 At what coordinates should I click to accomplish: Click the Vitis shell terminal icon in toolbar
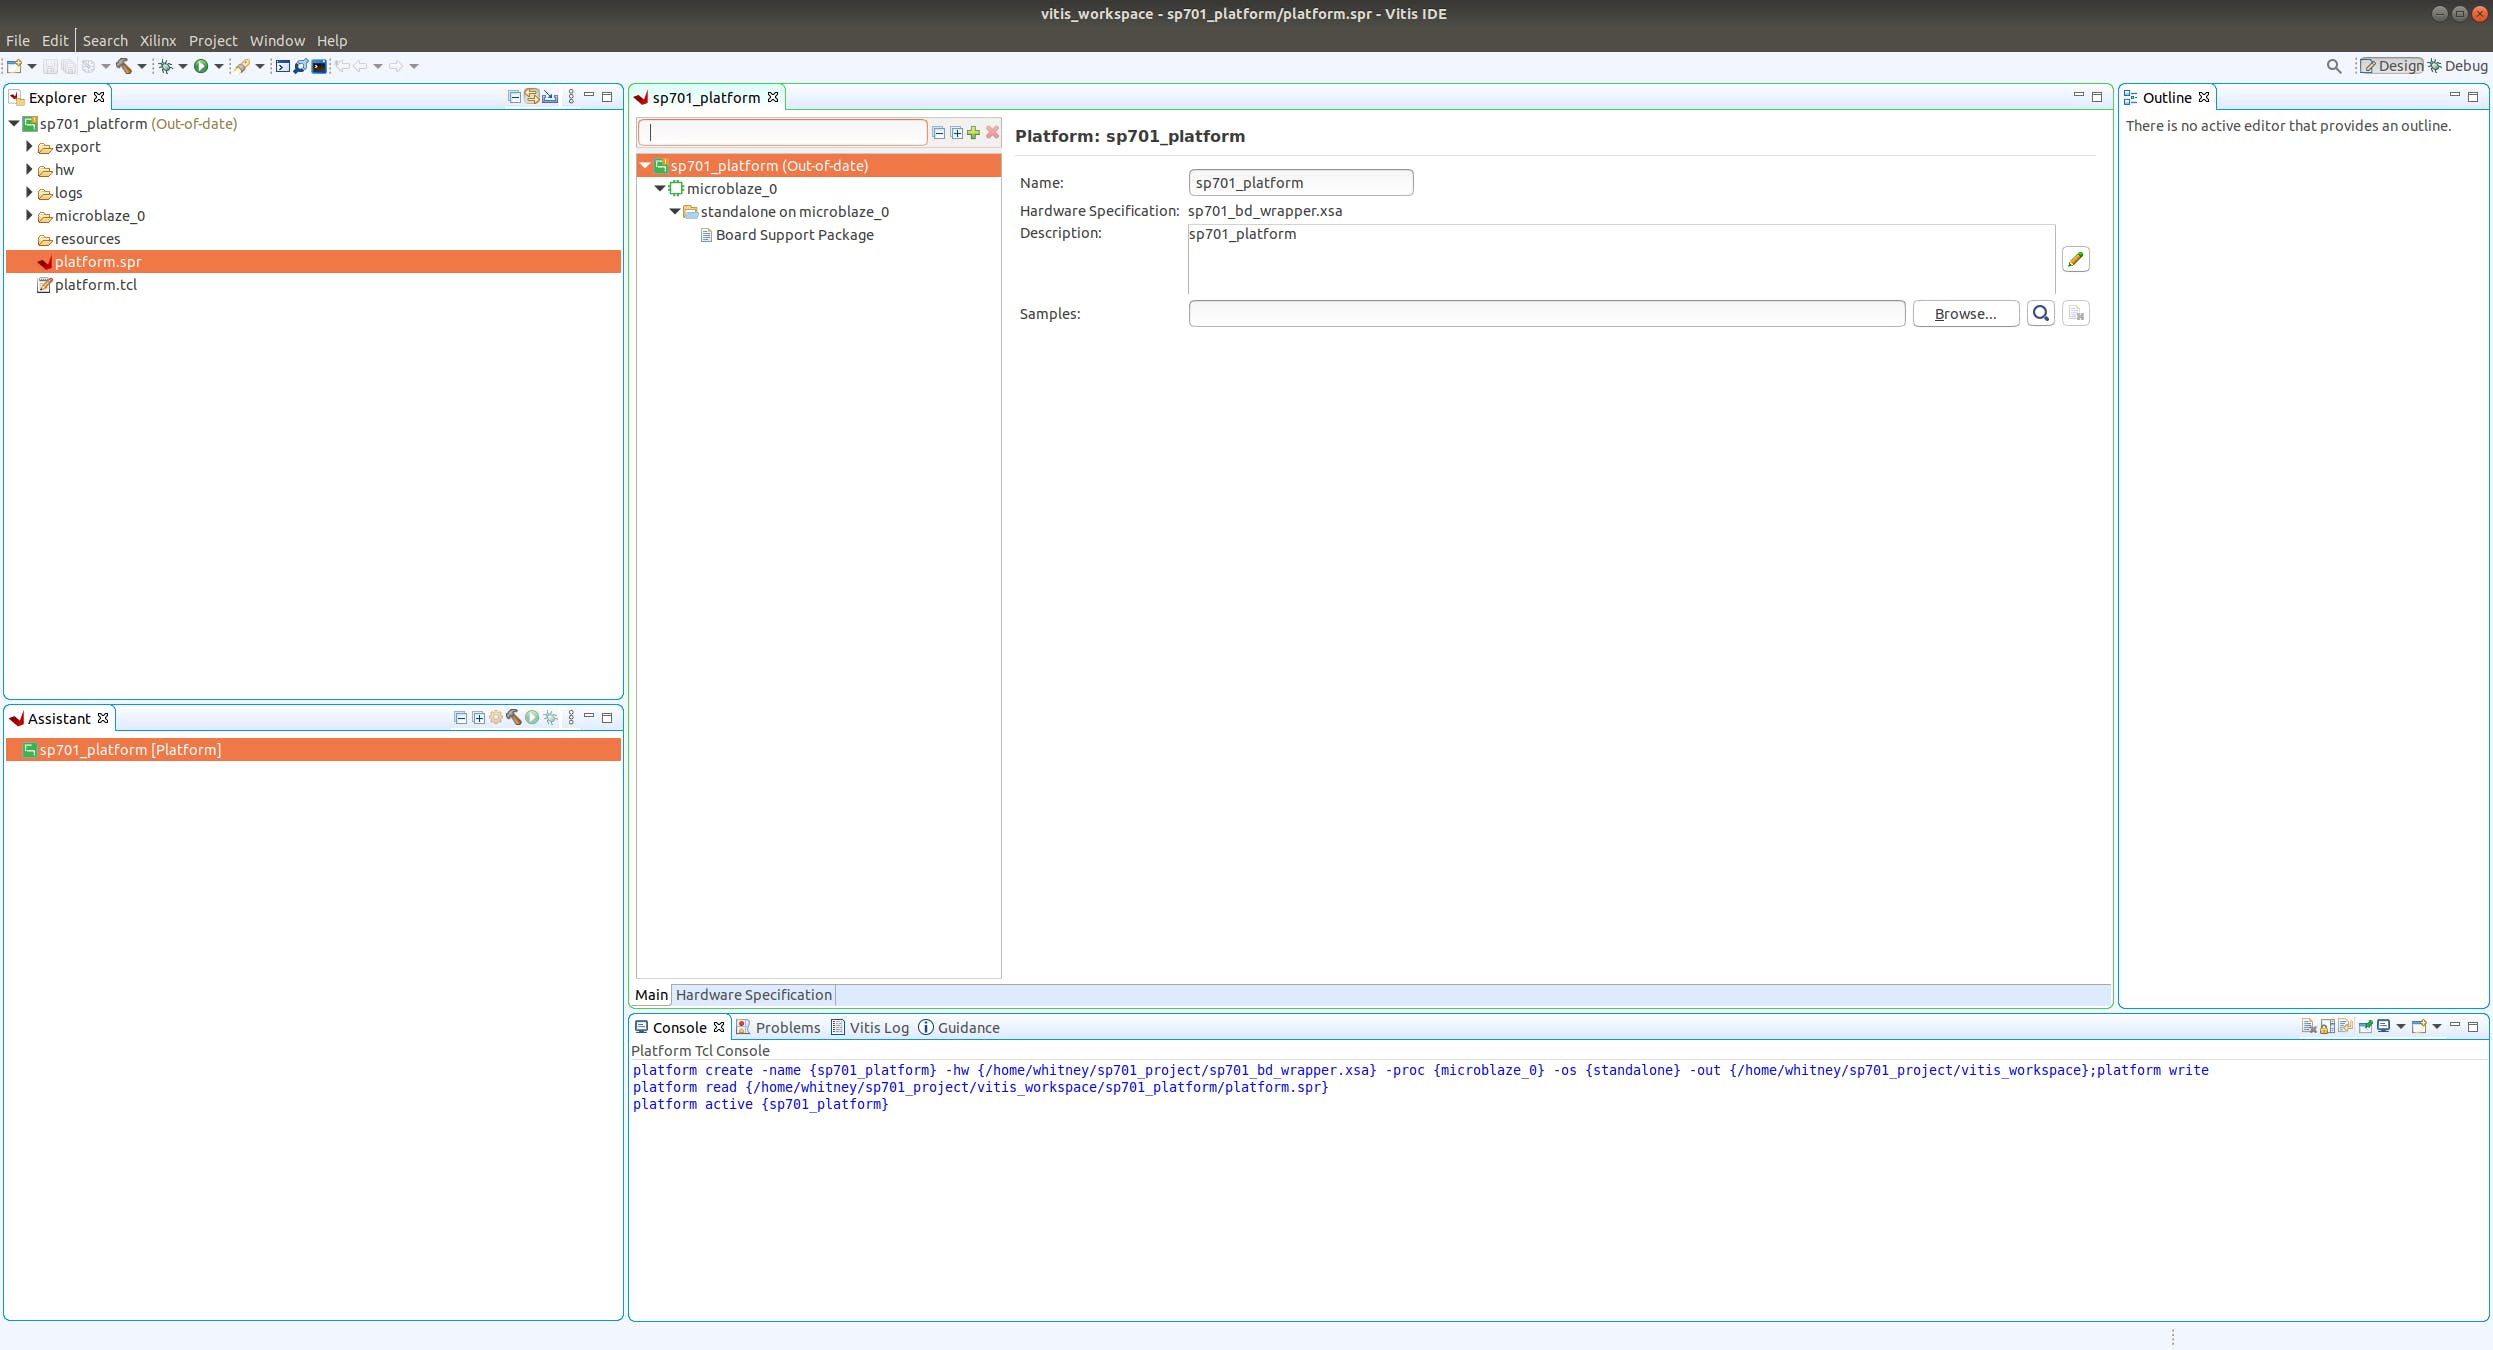pyautogui.click(x=319, y=66)
